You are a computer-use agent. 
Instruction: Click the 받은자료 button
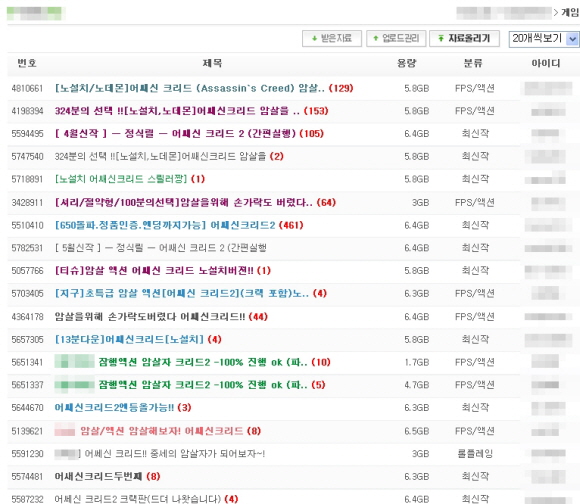[332, 38]
